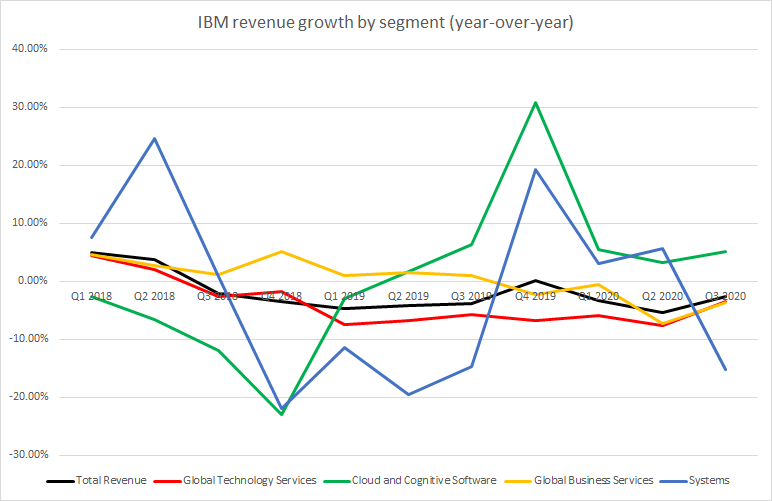Click the Systems line endpoint at Q3 2020

[726, 370]
